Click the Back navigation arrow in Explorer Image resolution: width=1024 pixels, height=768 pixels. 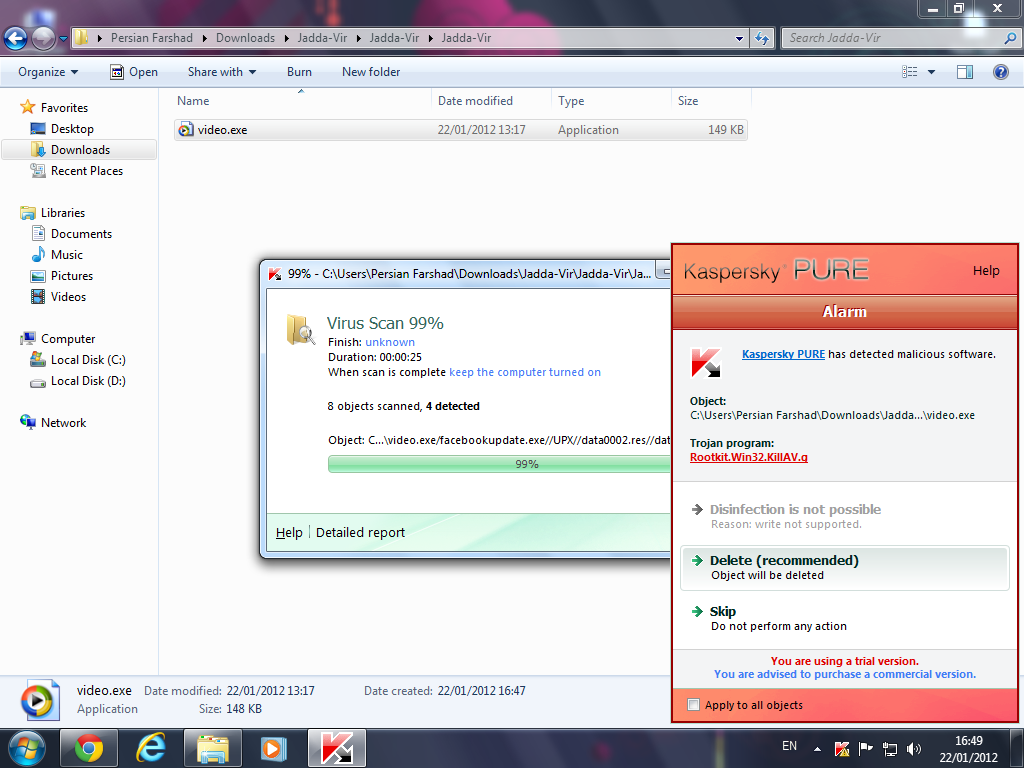pyautogui.click(x=16, y=39)
